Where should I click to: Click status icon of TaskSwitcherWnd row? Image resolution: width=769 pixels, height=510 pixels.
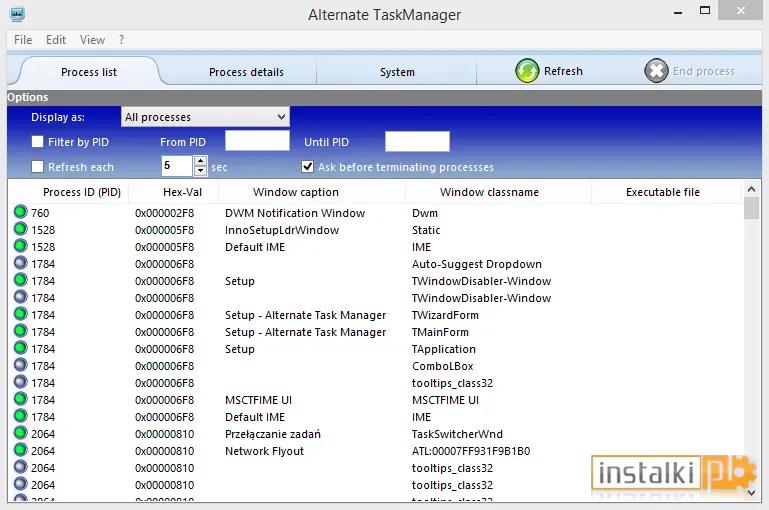[x=21, y=433]
